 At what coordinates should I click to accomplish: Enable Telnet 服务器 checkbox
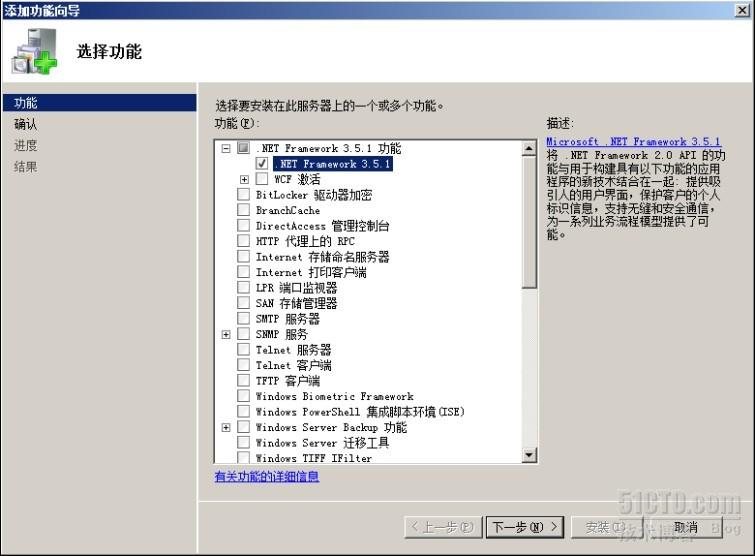[x=244, y=349]
